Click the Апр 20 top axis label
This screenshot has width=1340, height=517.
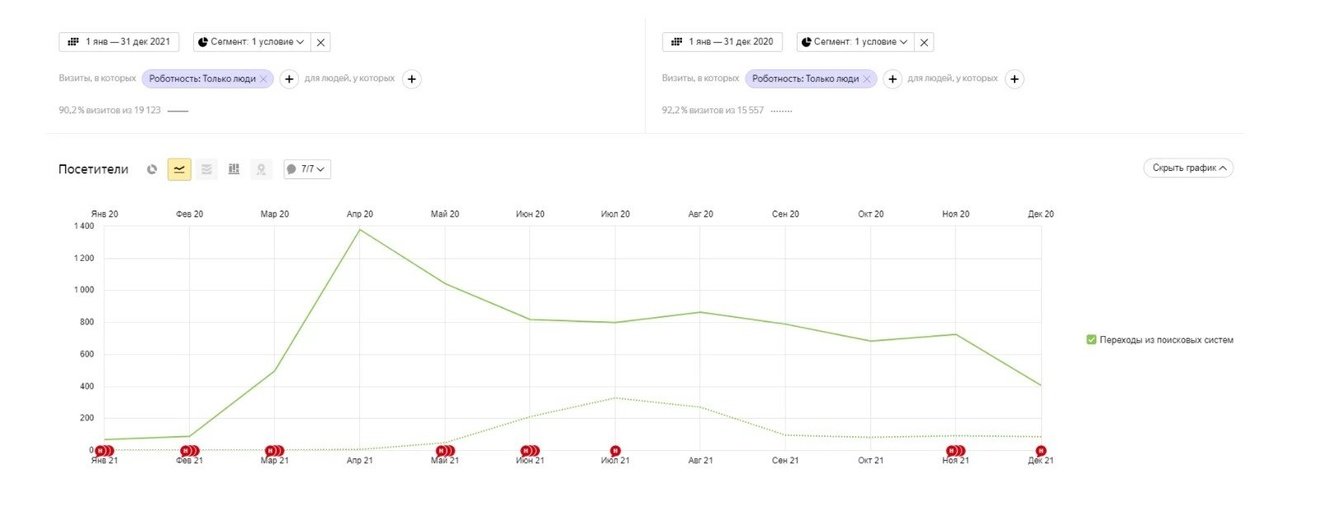(x=360, y=214)
